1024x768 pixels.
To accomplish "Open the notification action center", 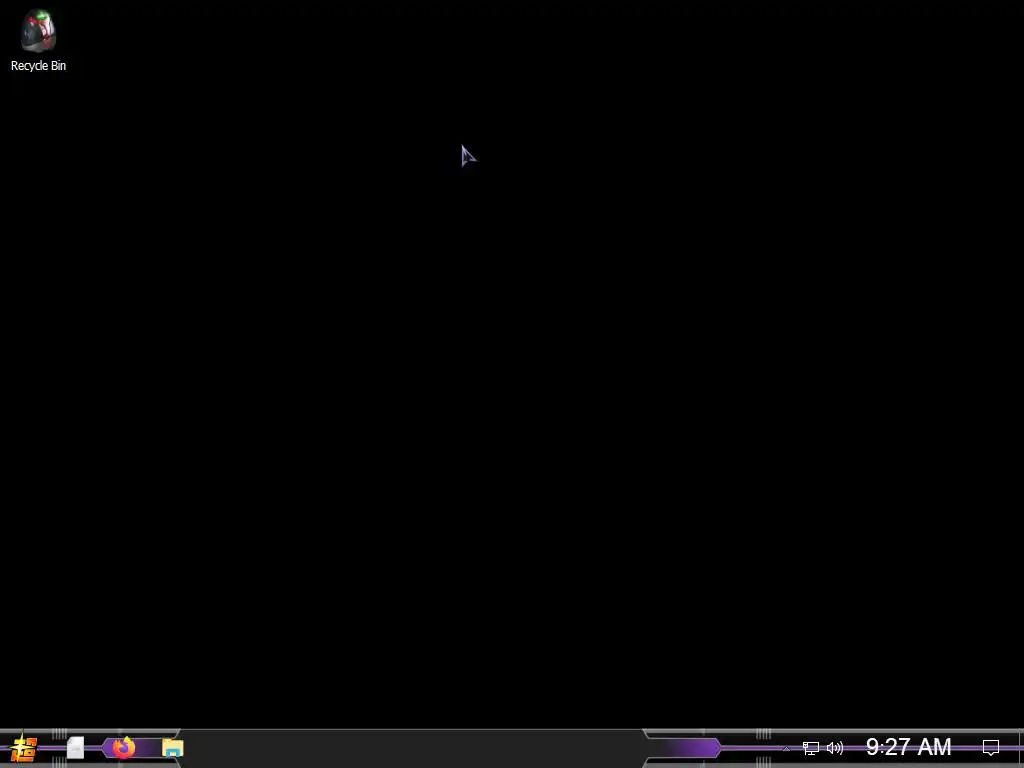I will pyautogui.click(x=991, y=747).
